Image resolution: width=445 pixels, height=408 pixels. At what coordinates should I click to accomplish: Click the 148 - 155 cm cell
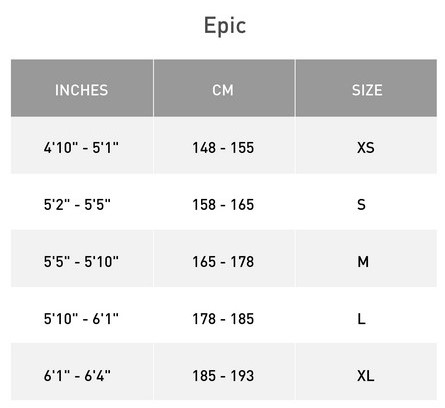click(x=224, y=145)
